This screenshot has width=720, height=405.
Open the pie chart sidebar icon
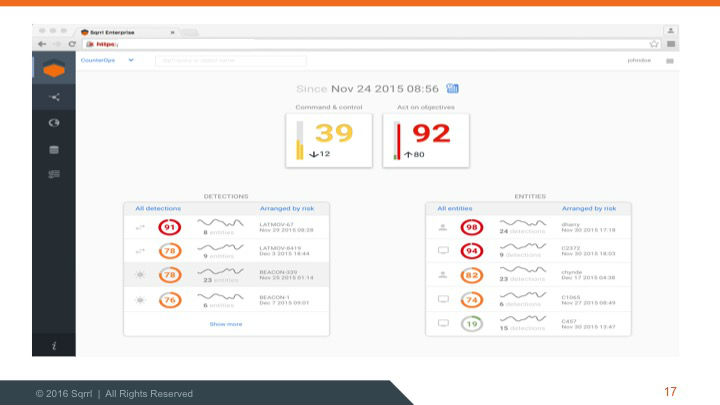[54, 123]
